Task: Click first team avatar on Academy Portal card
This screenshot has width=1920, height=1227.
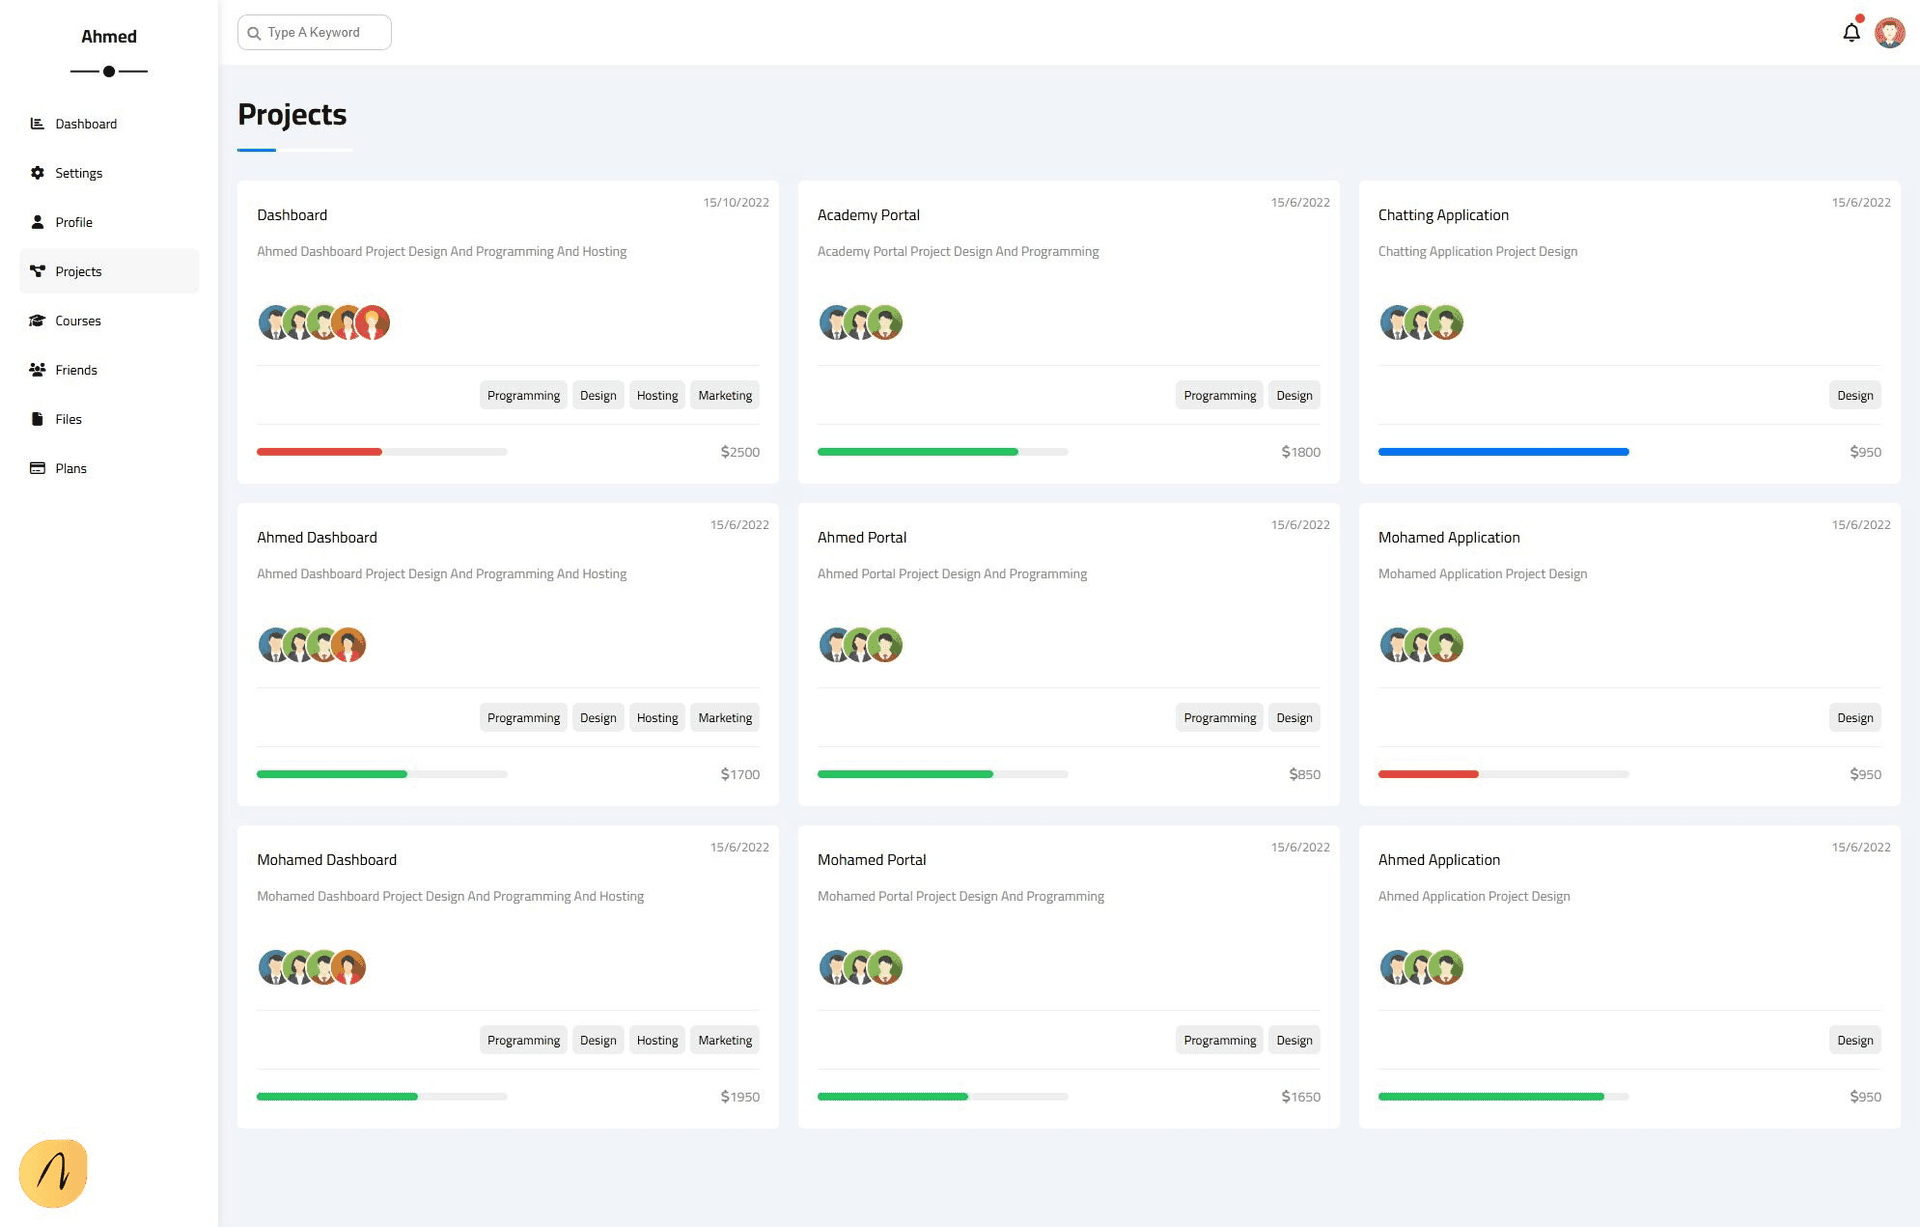Action: point(835,322)
